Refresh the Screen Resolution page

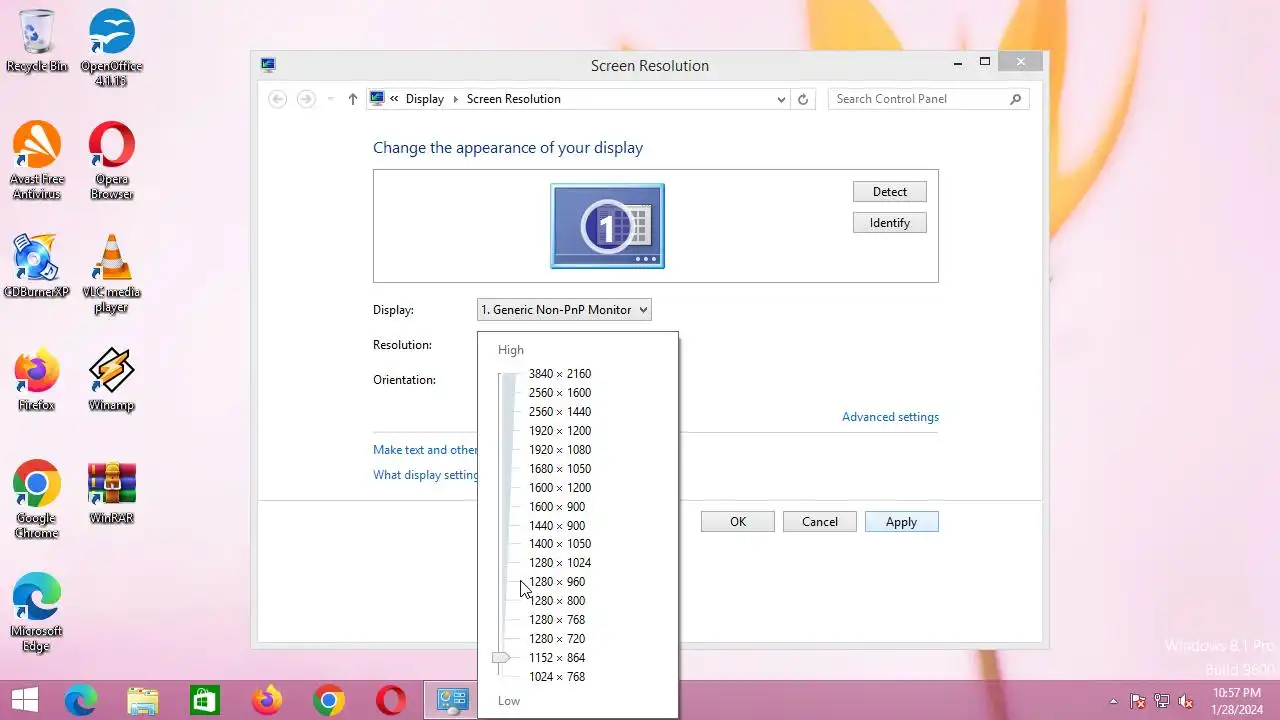(803, 99)
